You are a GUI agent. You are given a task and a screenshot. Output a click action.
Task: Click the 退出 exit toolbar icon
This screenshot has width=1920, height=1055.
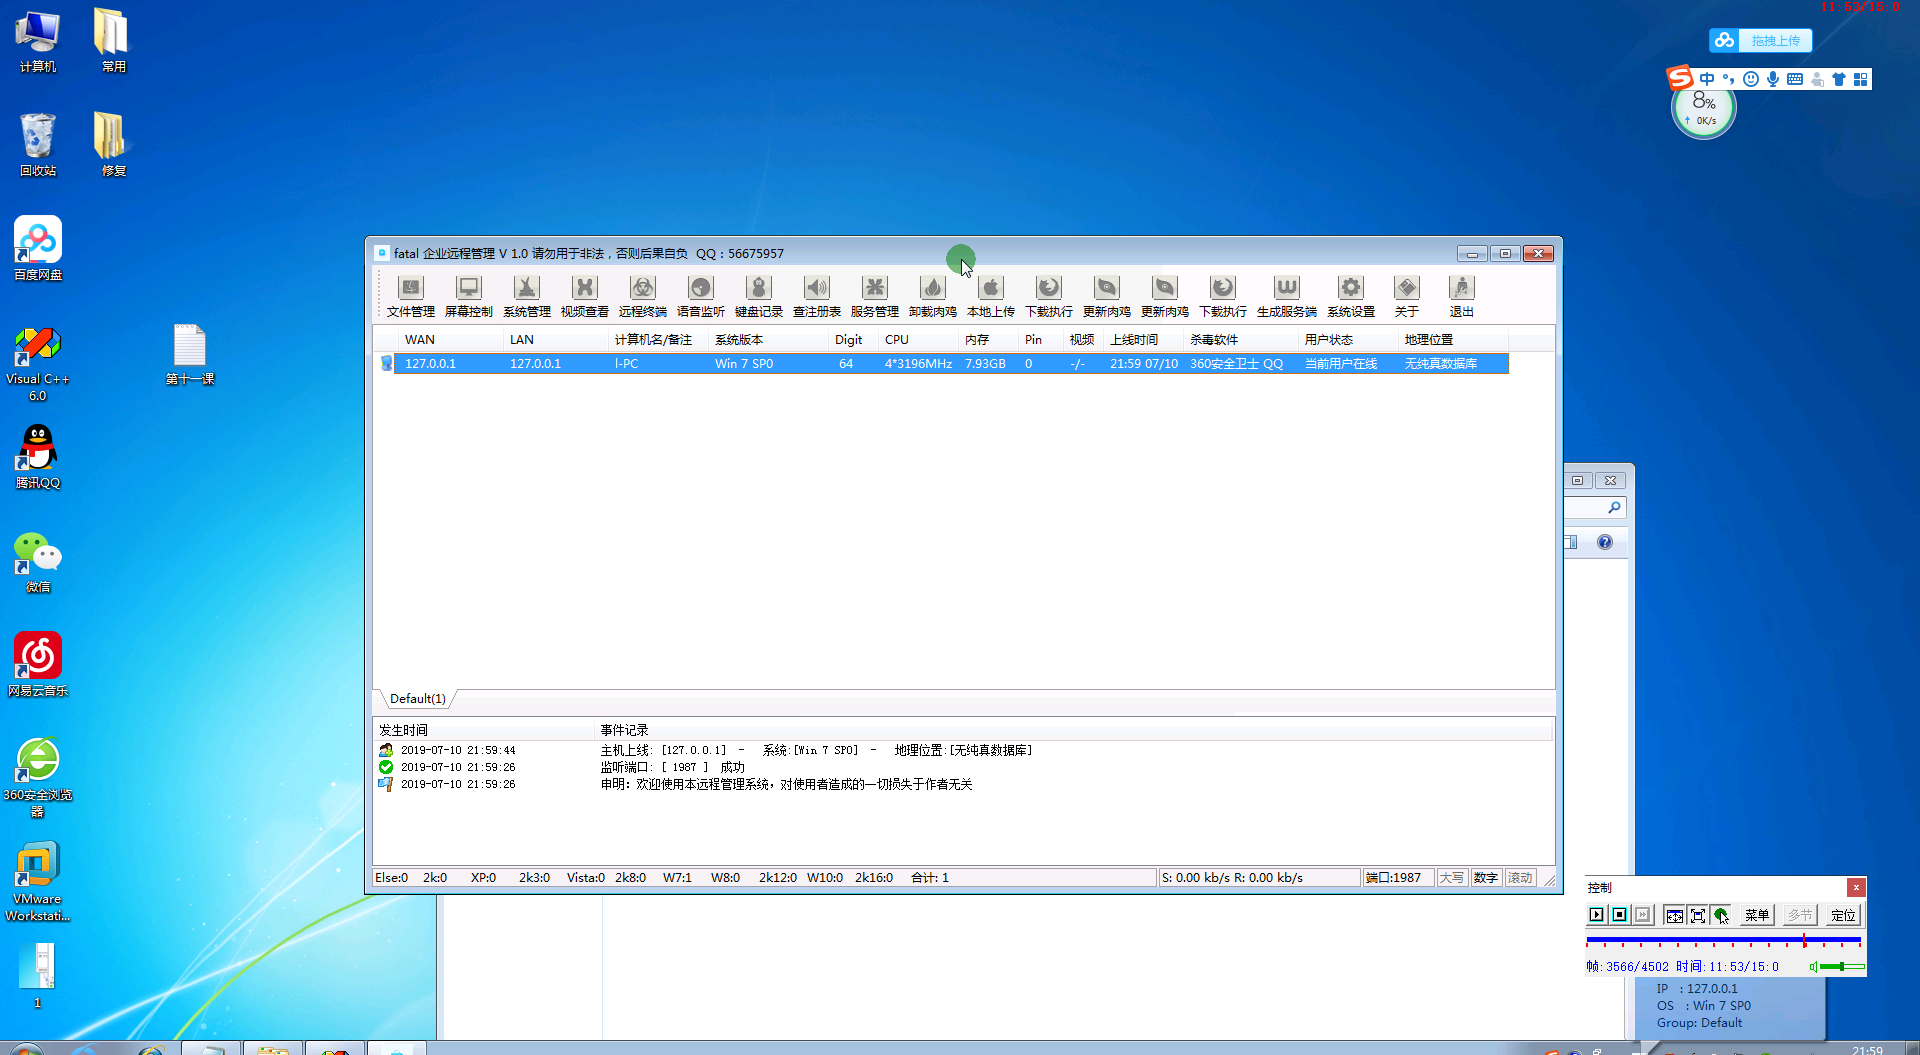pyautogui.click(x=1461, y=296)
